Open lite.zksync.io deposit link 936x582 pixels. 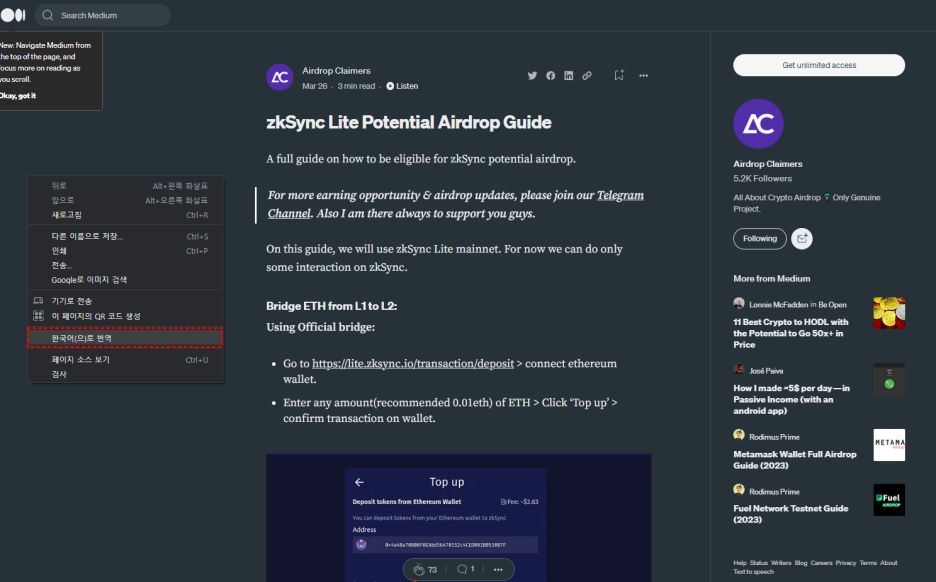(413, 364)
